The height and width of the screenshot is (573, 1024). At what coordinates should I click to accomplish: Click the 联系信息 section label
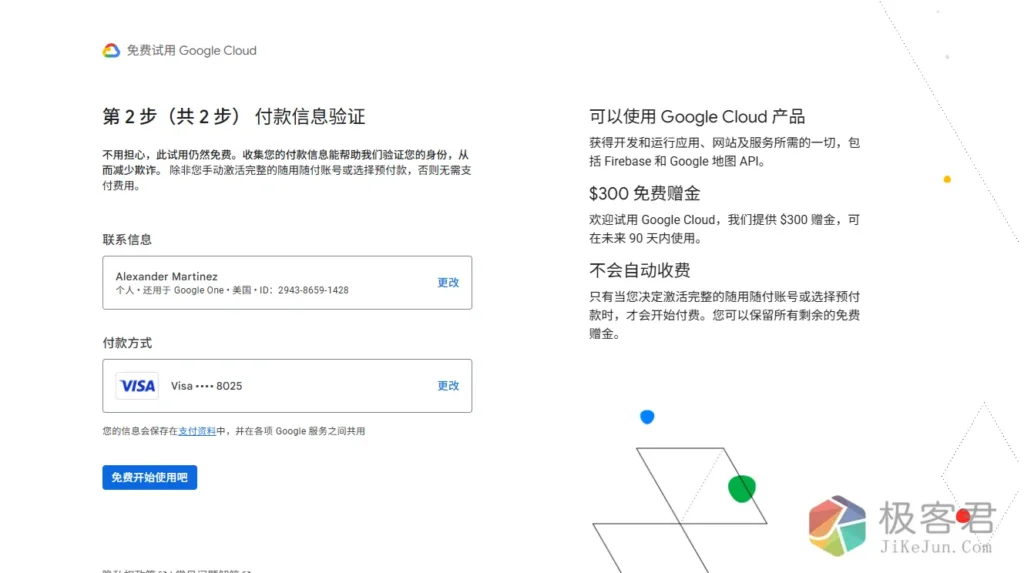[127, 240]
